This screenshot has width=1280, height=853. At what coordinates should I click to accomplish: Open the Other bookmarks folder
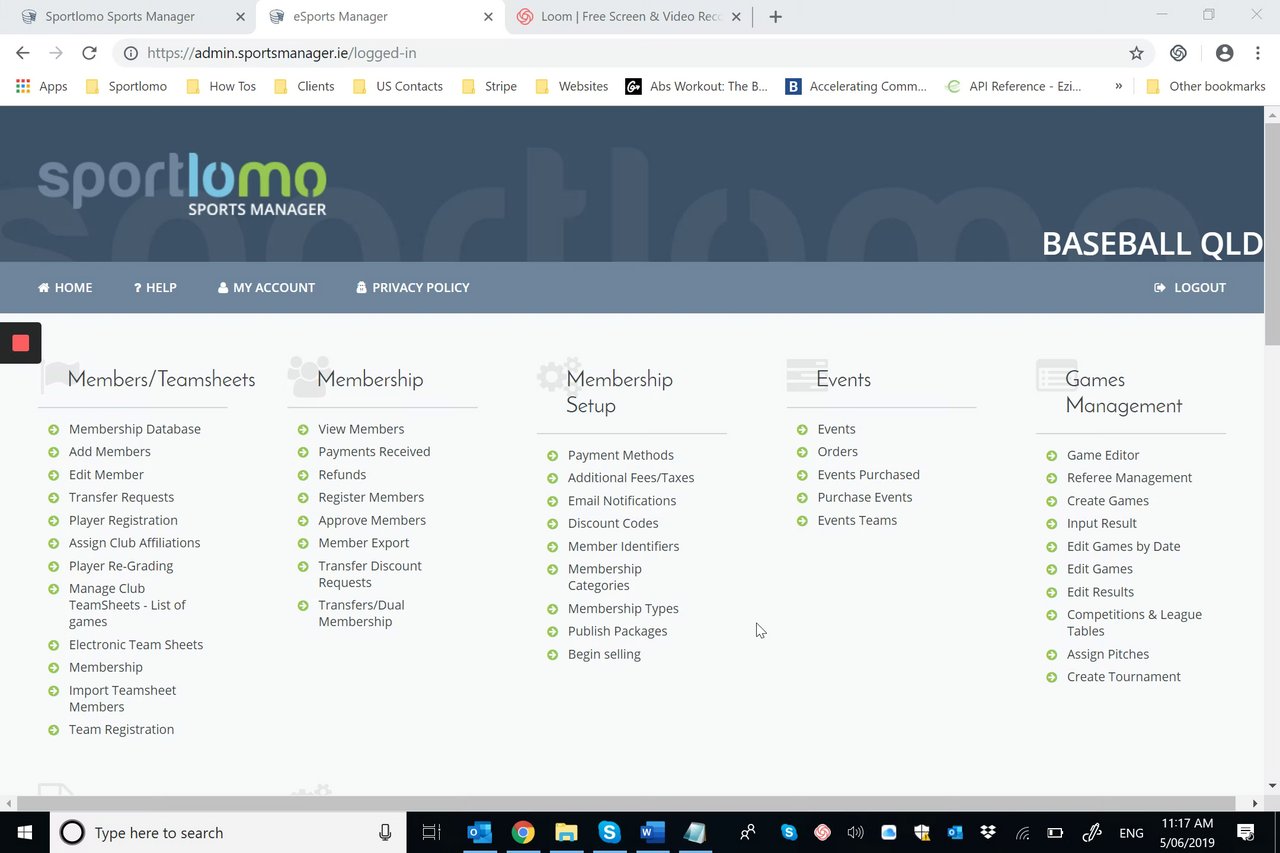[1206, 86]
